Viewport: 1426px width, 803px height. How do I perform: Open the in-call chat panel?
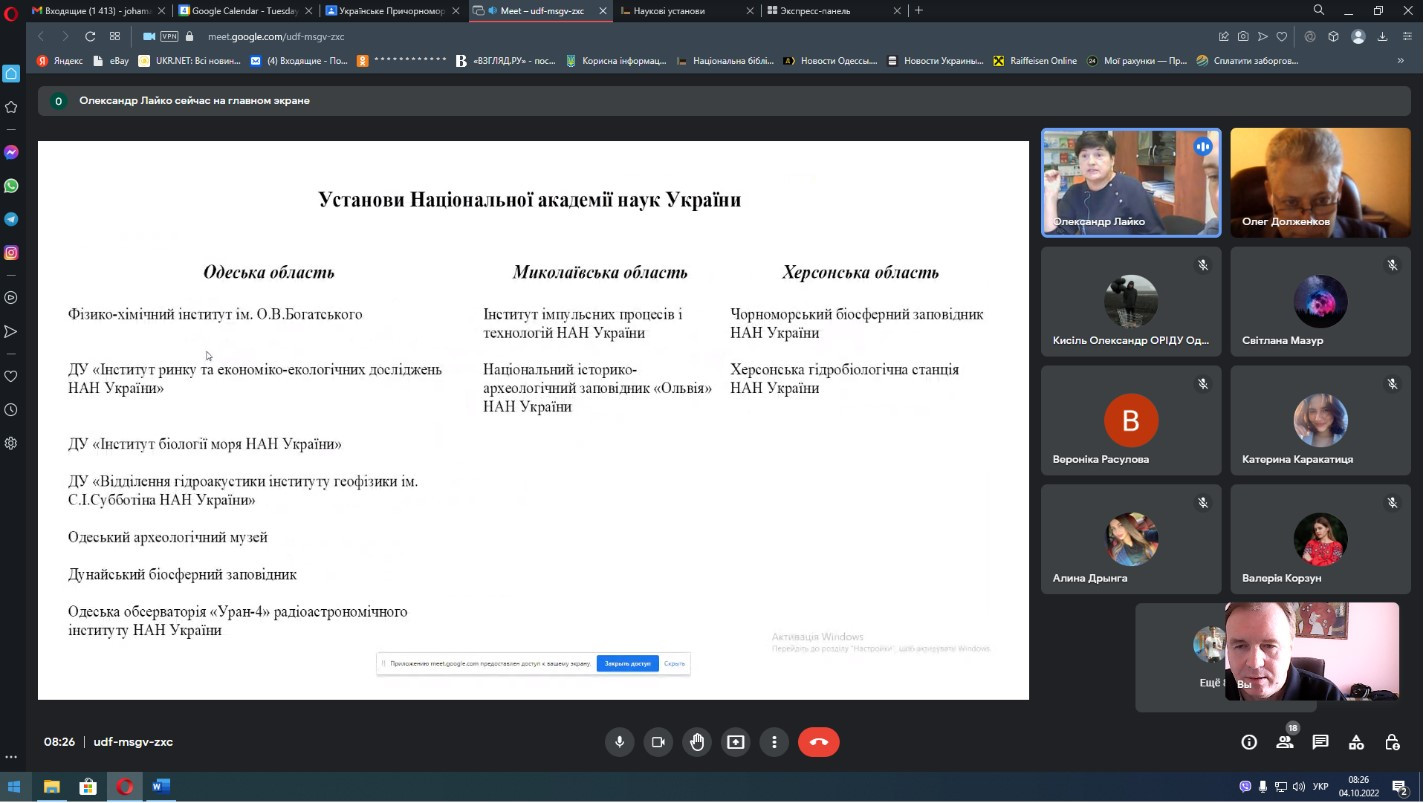(1320, 742)
